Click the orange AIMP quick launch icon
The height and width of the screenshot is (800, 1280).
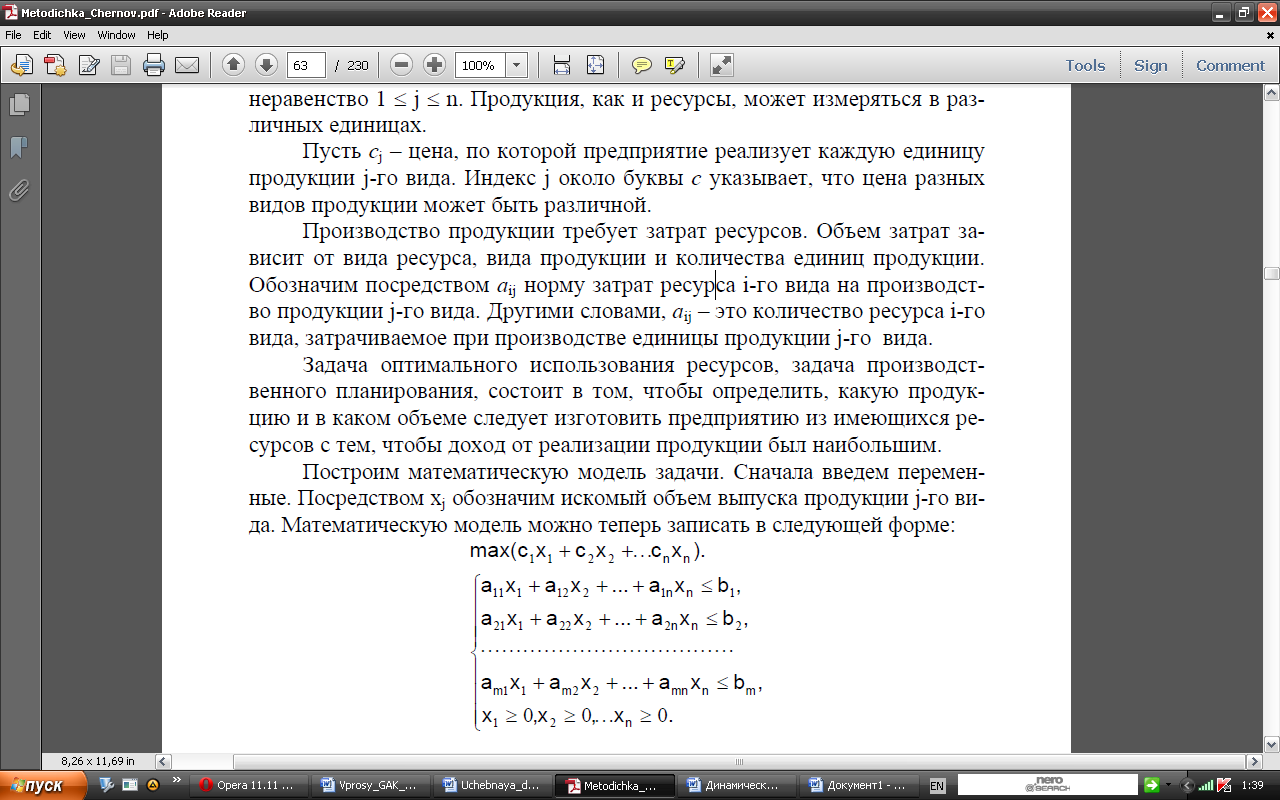(x=153, y=785)
